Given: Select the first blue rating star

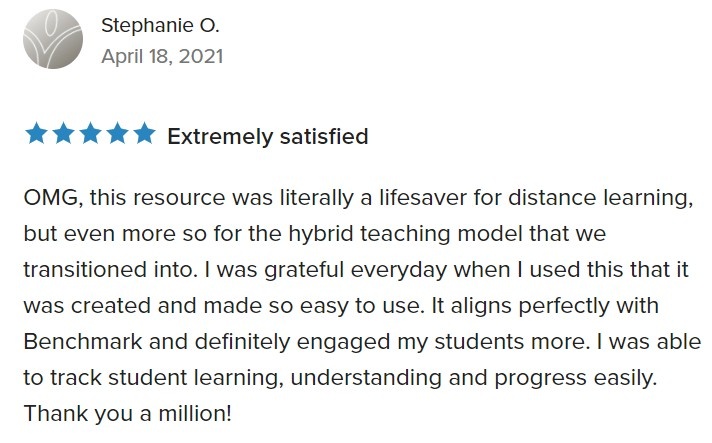Looking at the screenshot, I should [36, 134].
